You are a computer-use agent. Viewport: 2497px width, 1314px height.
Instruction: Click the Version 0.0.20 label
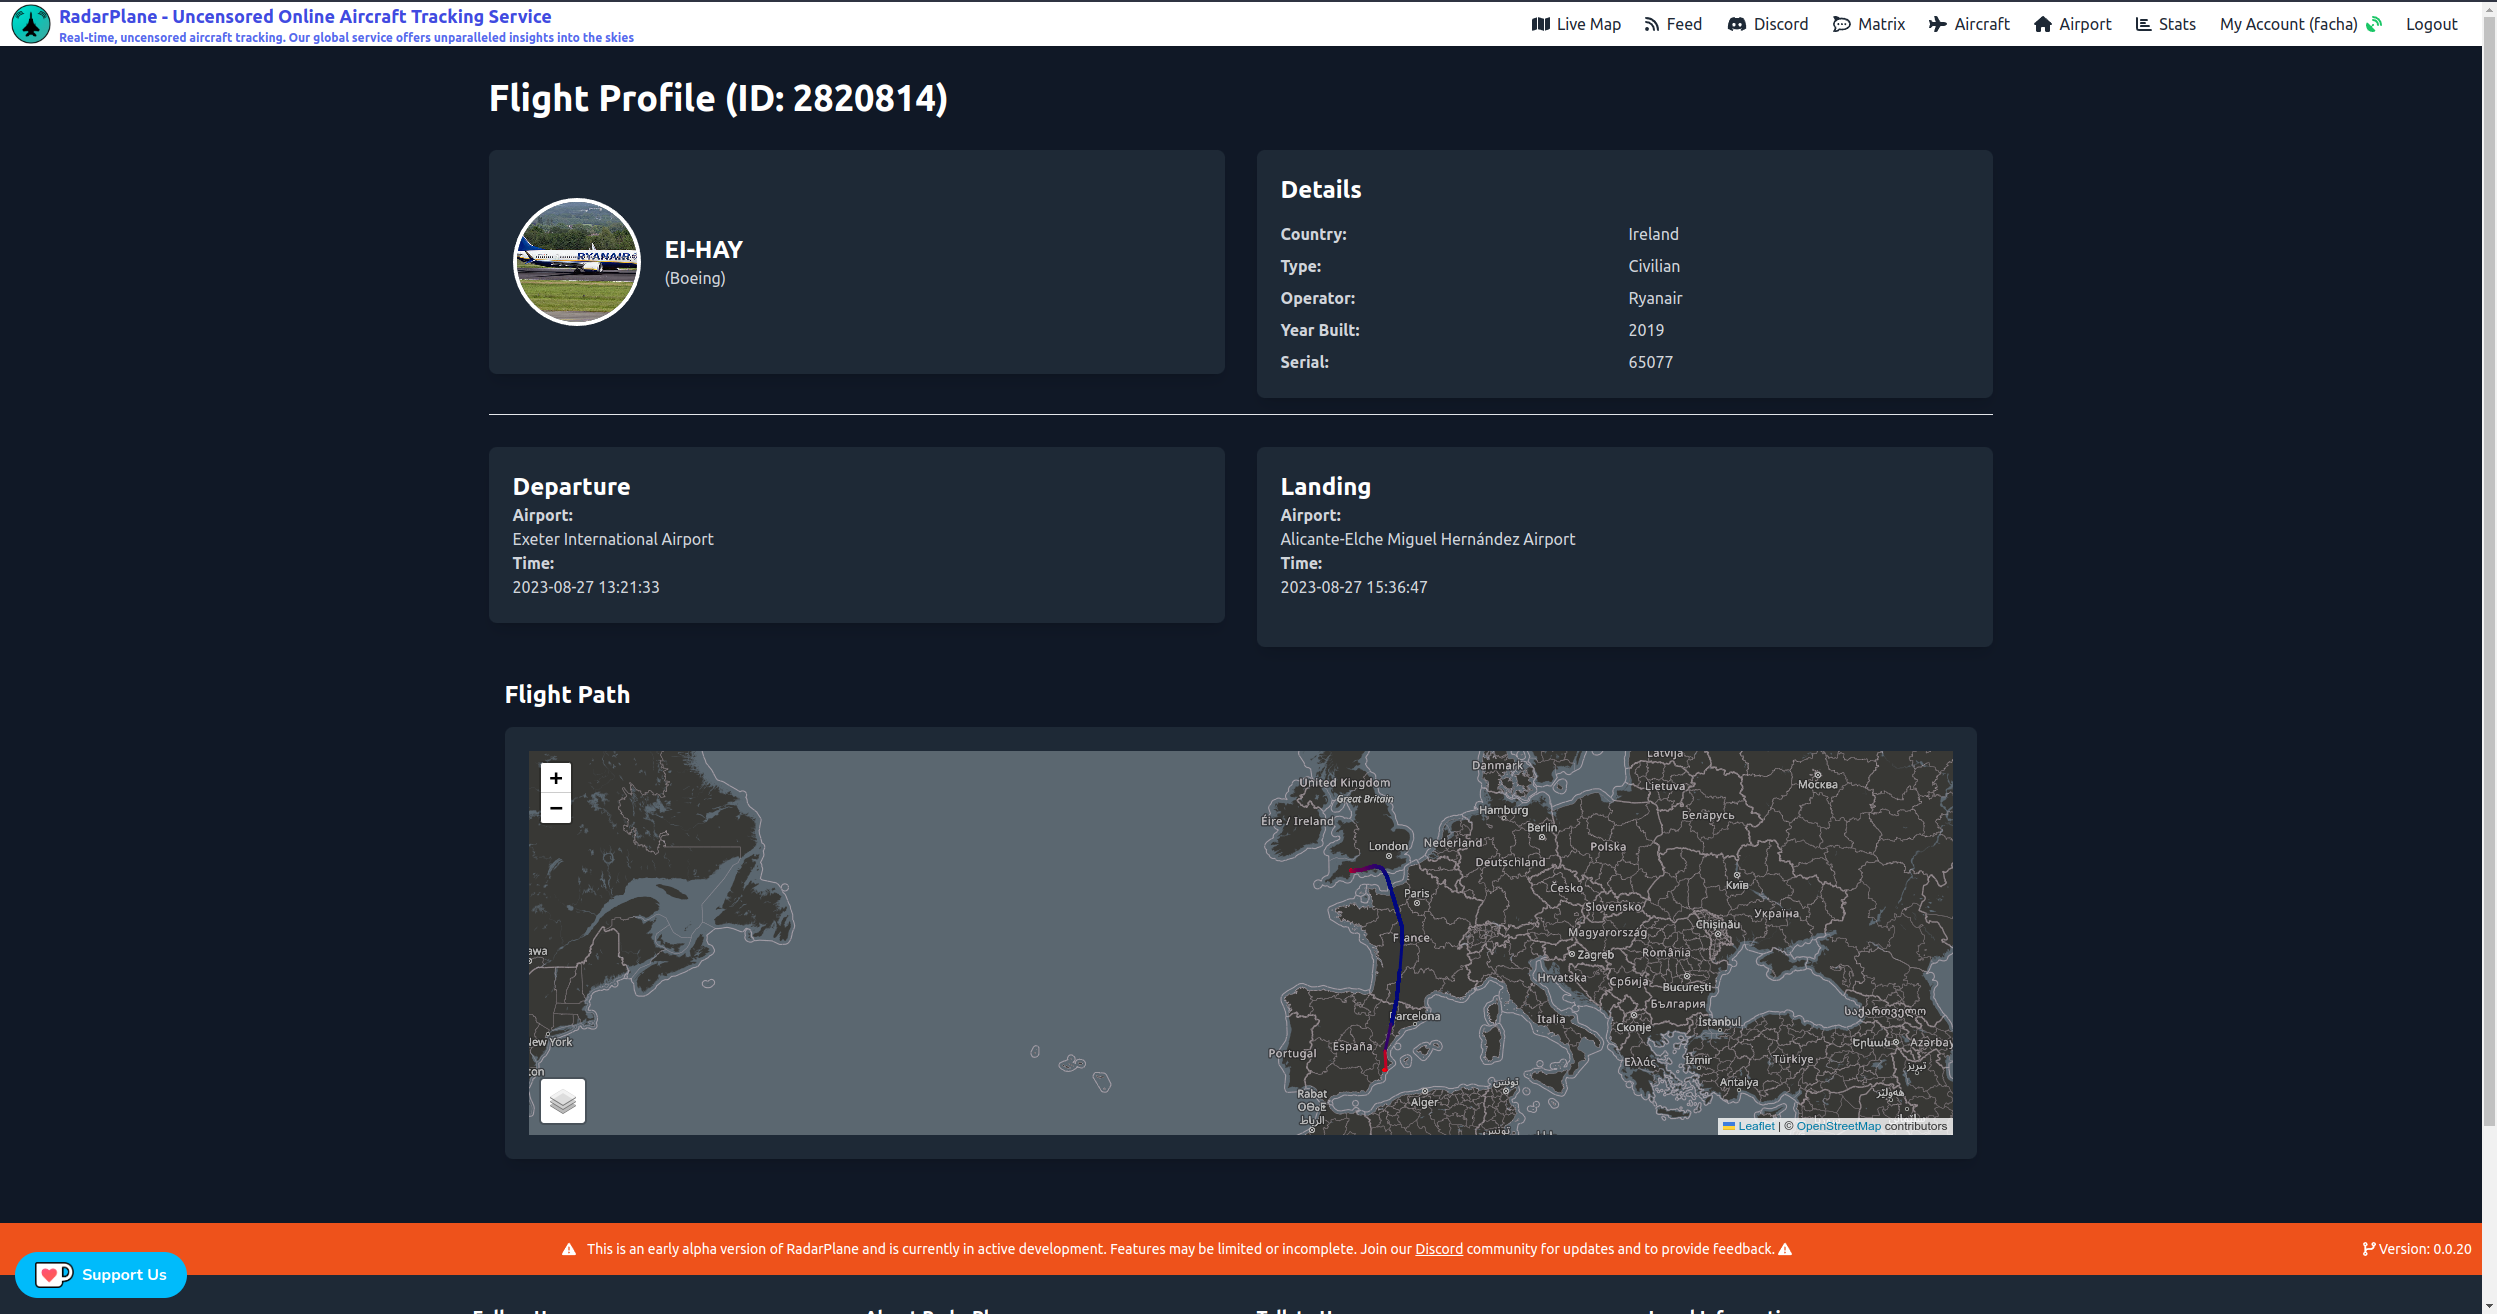click(2424, 1249)
